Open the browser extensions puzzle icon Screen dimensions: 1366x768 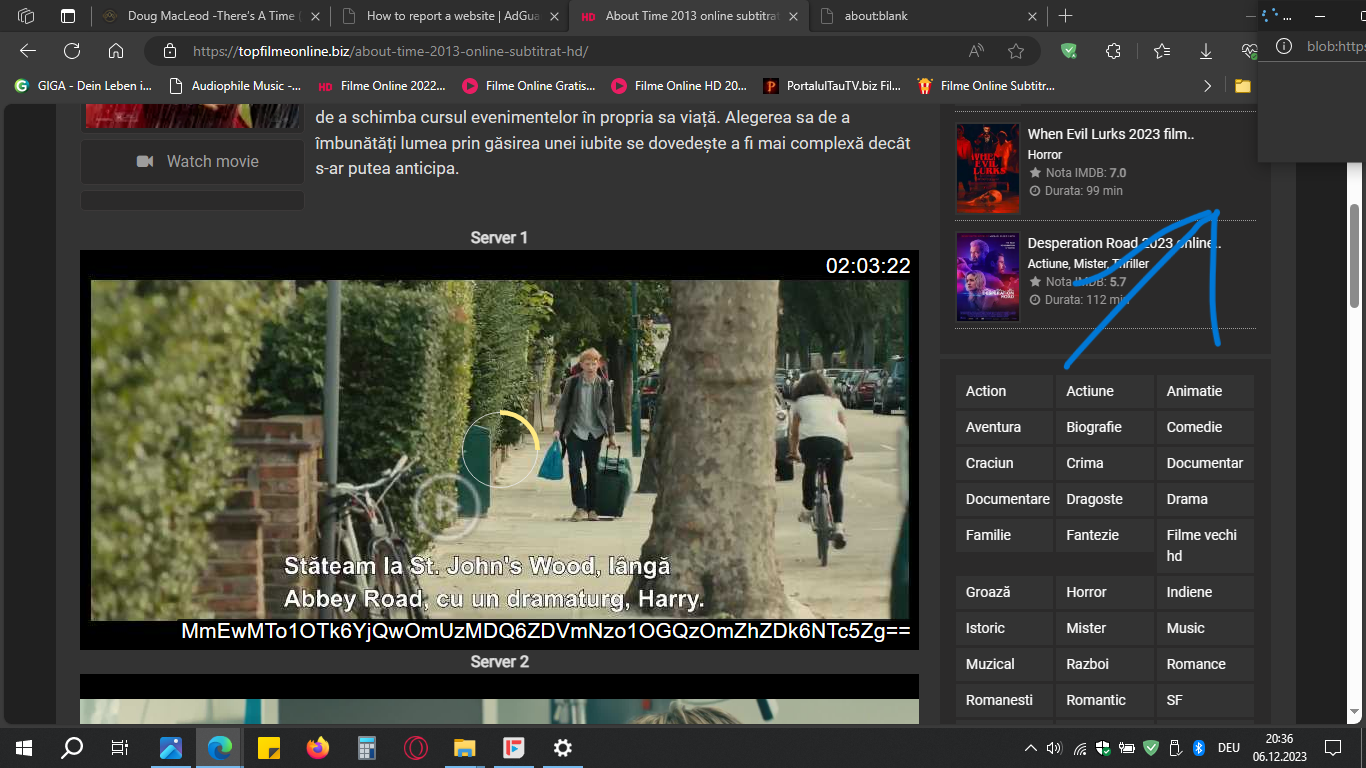1113,51
